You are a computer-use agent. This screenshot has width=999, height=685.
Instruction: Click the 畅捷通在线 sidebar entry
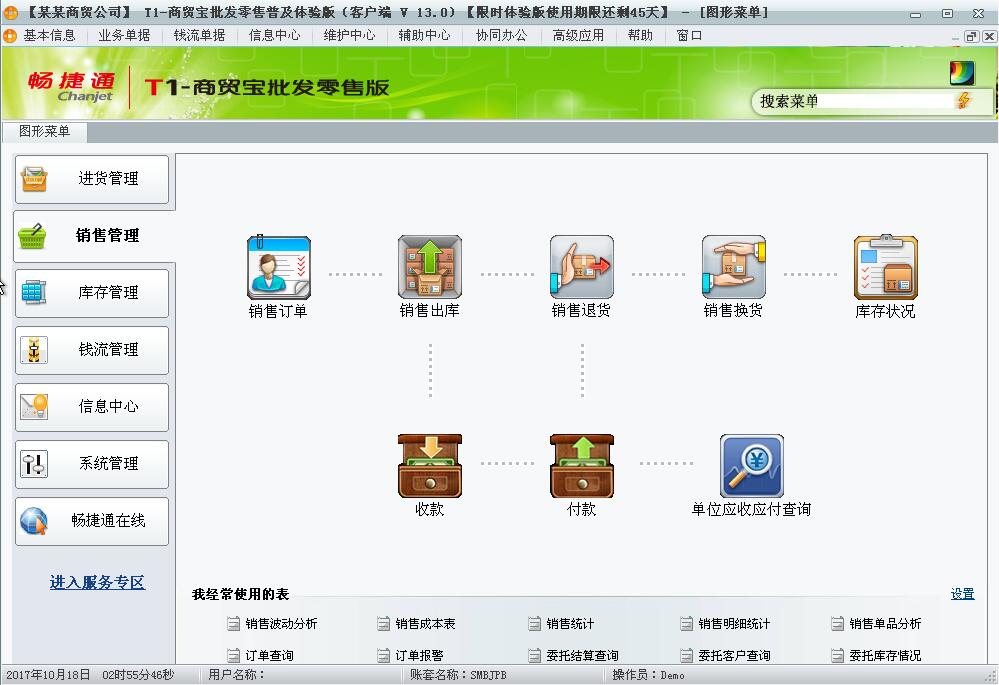[91, 521]
